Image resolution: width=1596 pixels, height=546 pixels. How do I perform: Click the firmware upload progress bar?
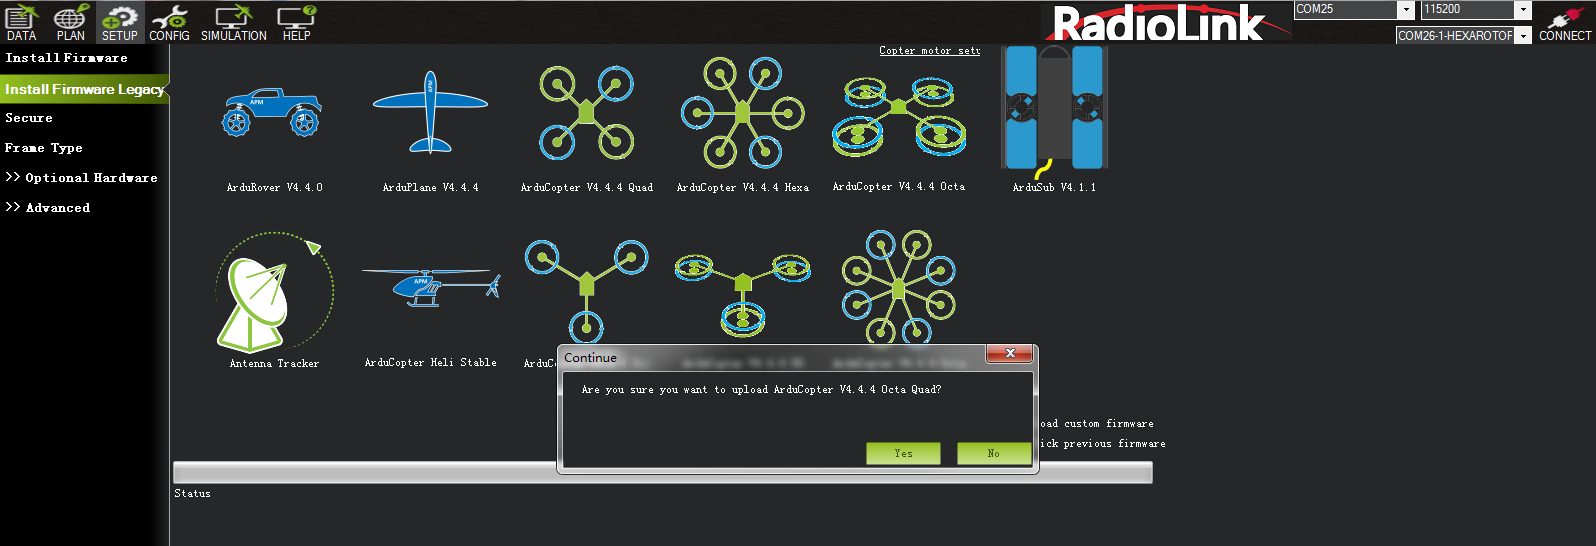[364, 472]
